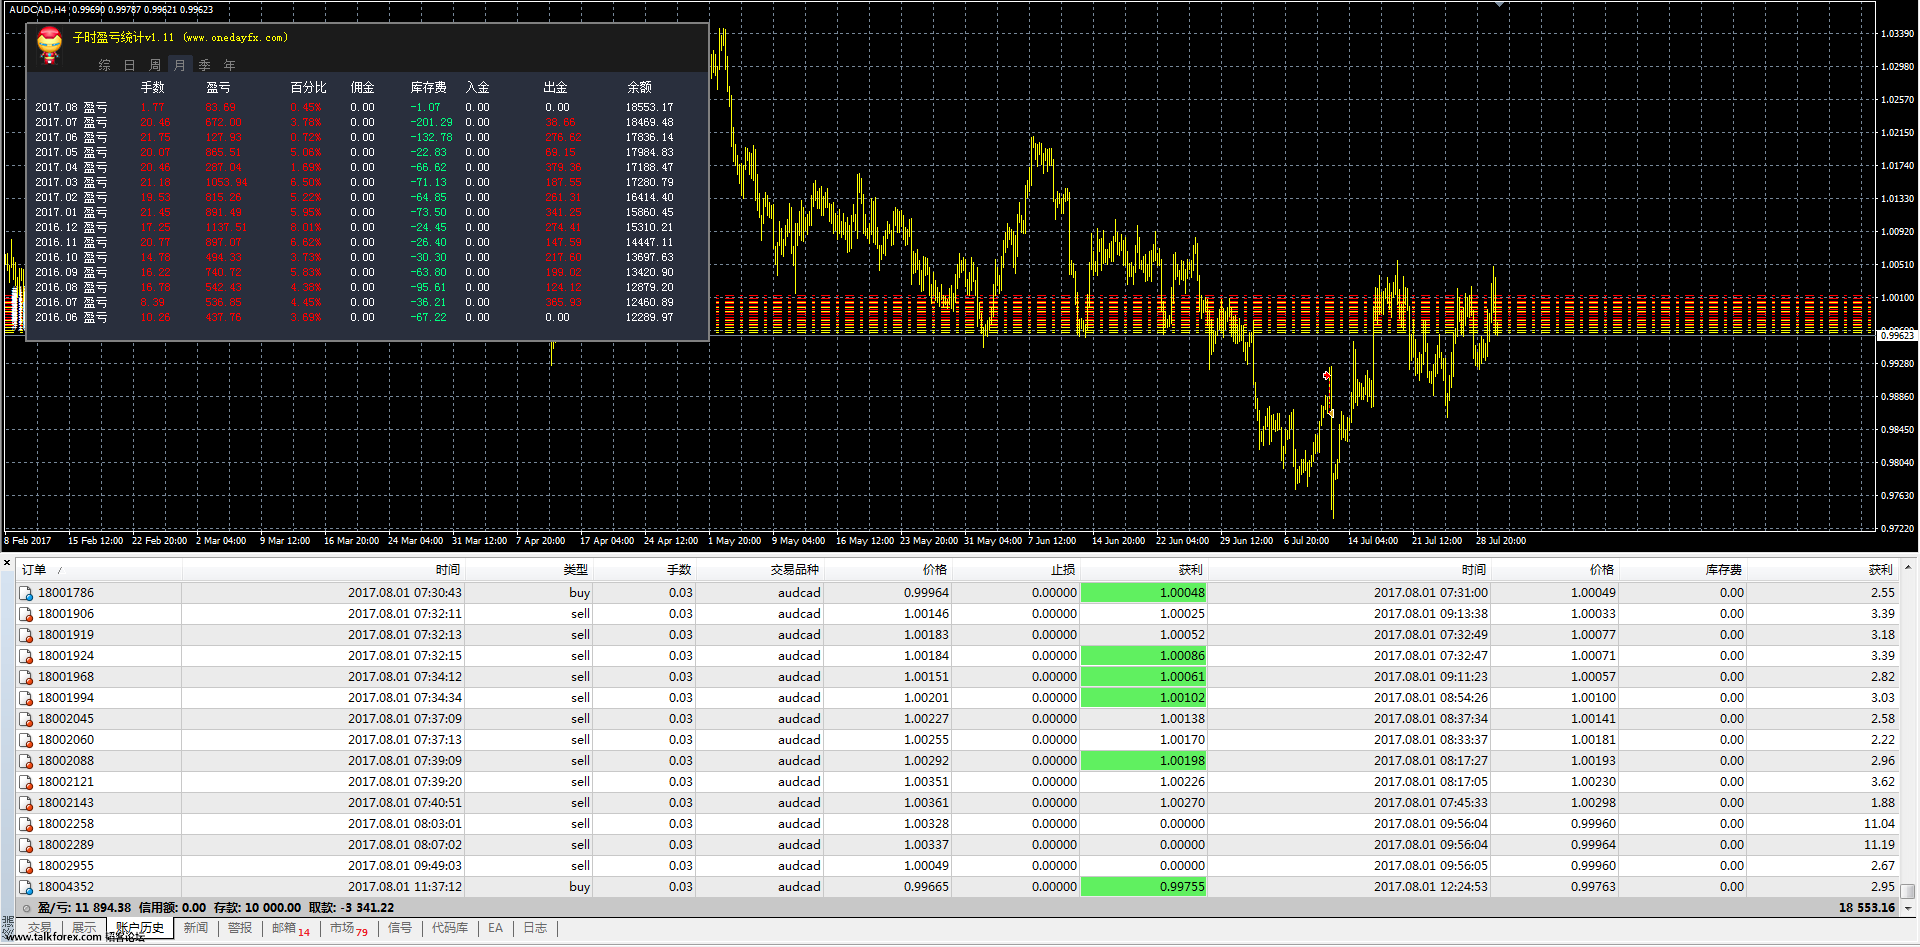The height and width of the screenshot is (947, 1920).
Task: Click the red trade marker on the chart
Action: (x=1326, y=376)
